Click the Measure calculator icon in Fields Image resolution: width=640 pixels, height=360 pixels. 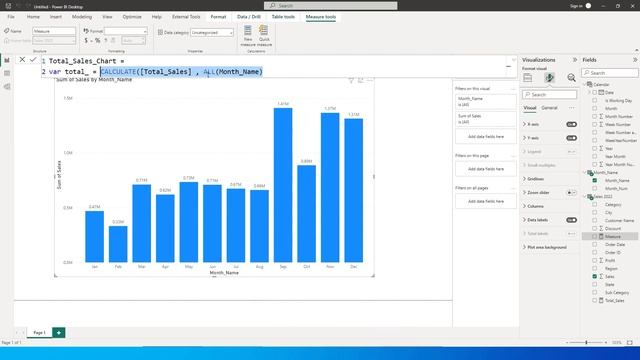tap(601, 236)
